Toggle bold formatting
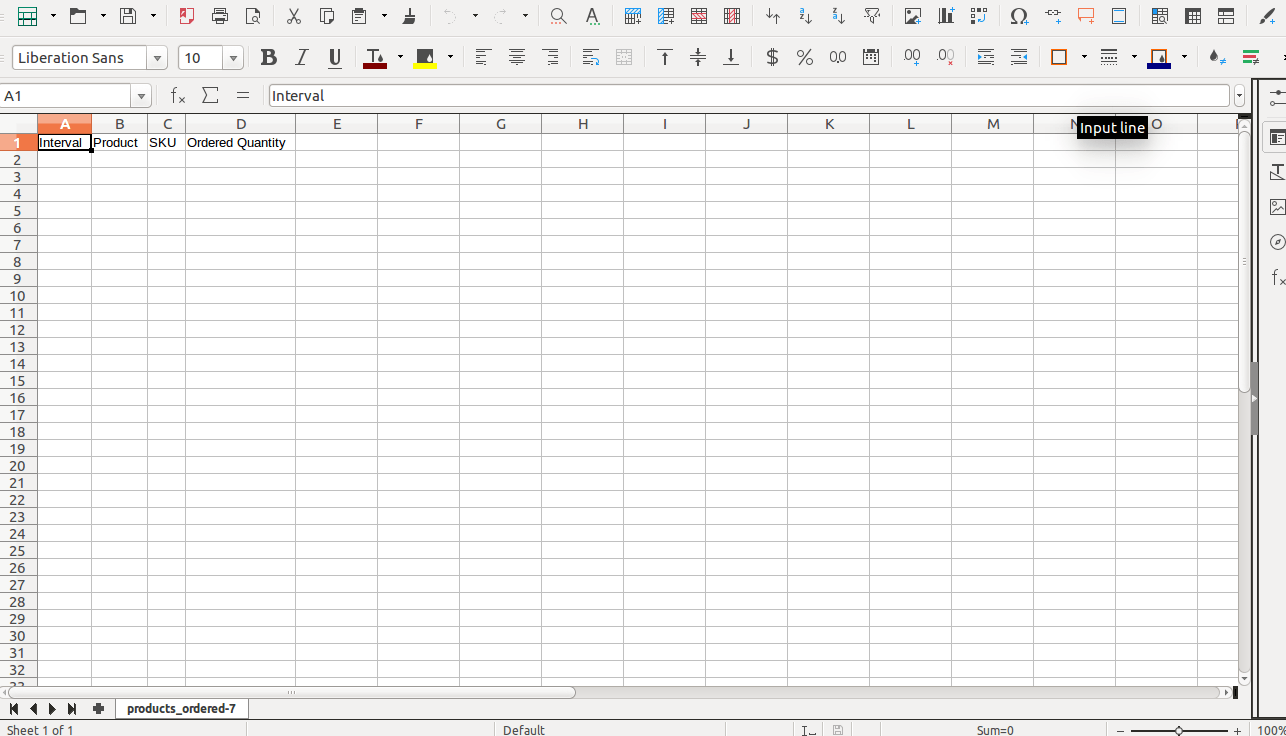Screen dimensions: 1286x736 [268, 58]
